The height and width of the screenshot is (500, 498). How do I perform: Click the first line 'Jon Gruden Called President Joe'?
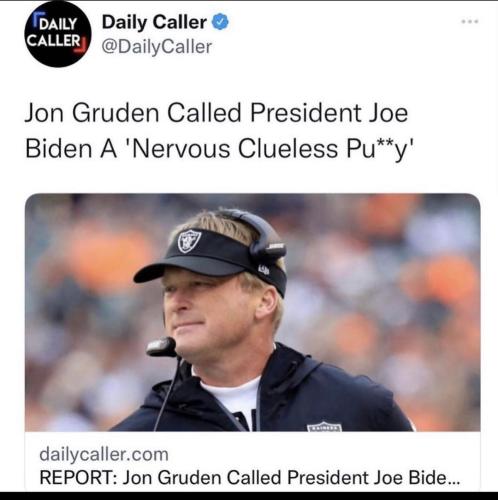(x=216, y=113)
